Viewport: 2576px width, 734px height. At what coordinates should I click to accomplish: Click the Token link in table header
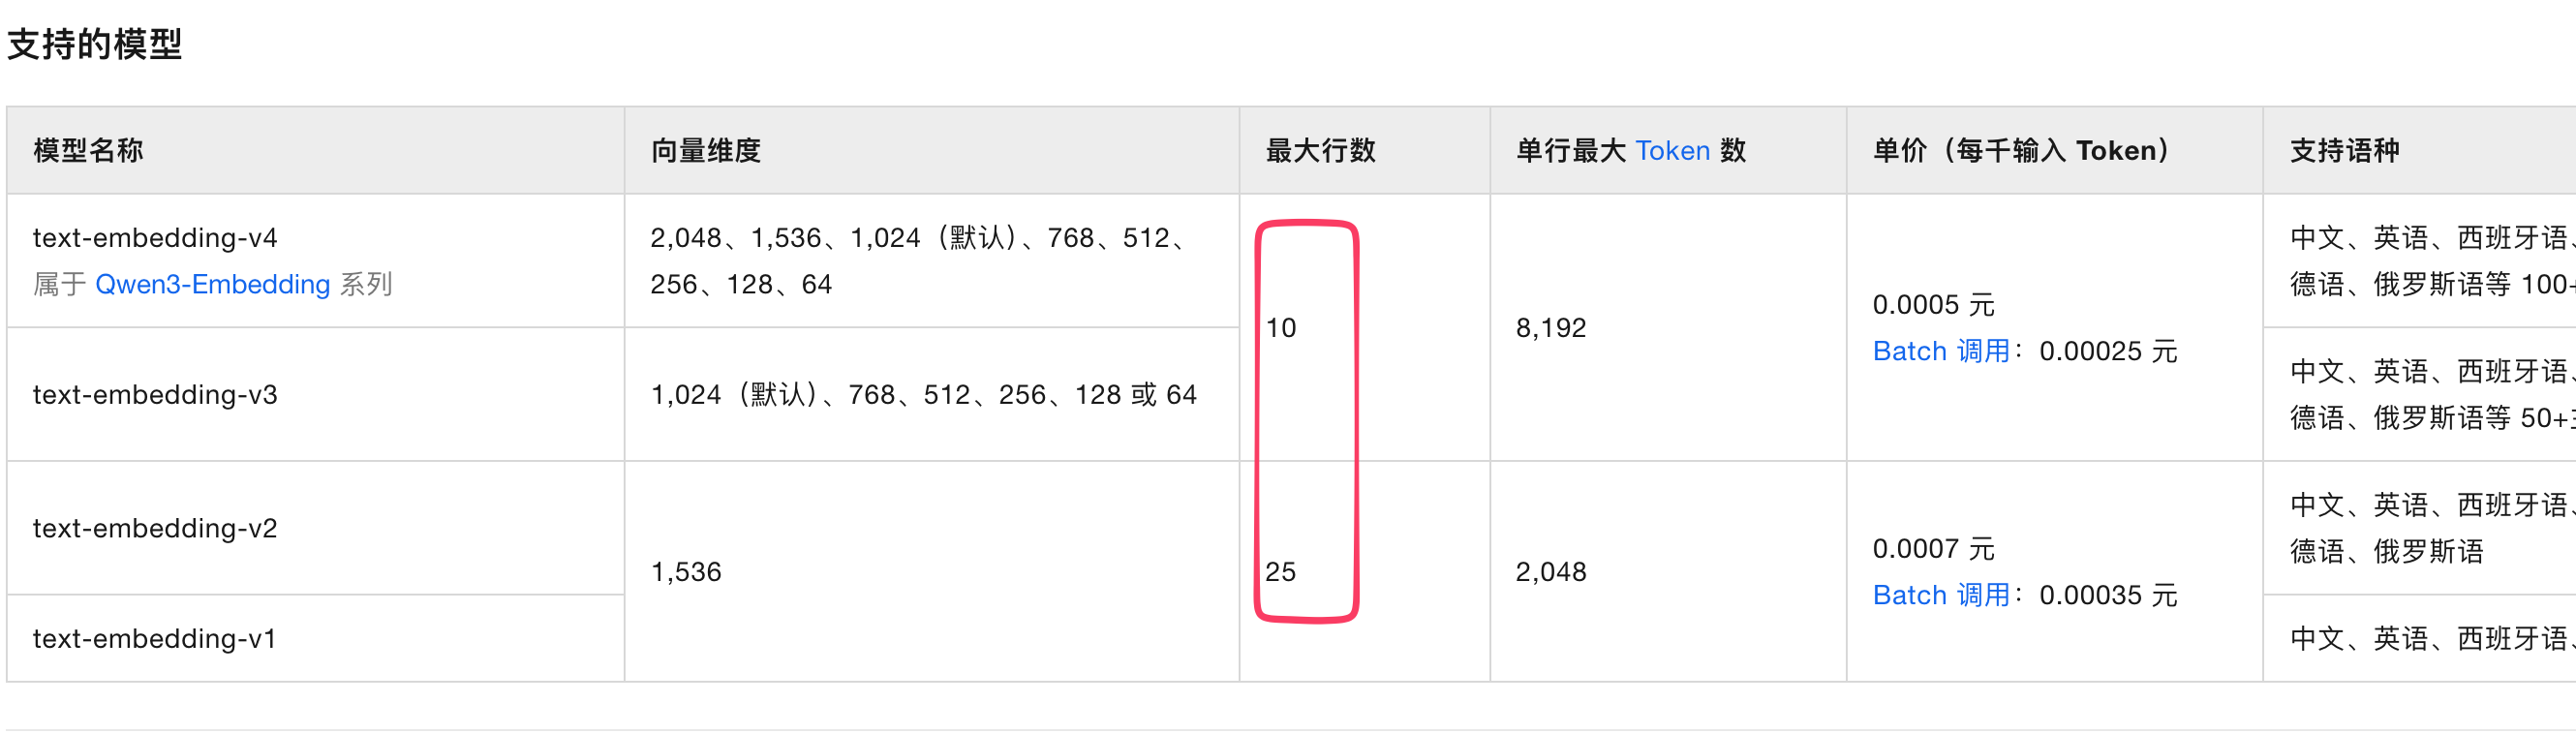click(x=1672, y=151)
